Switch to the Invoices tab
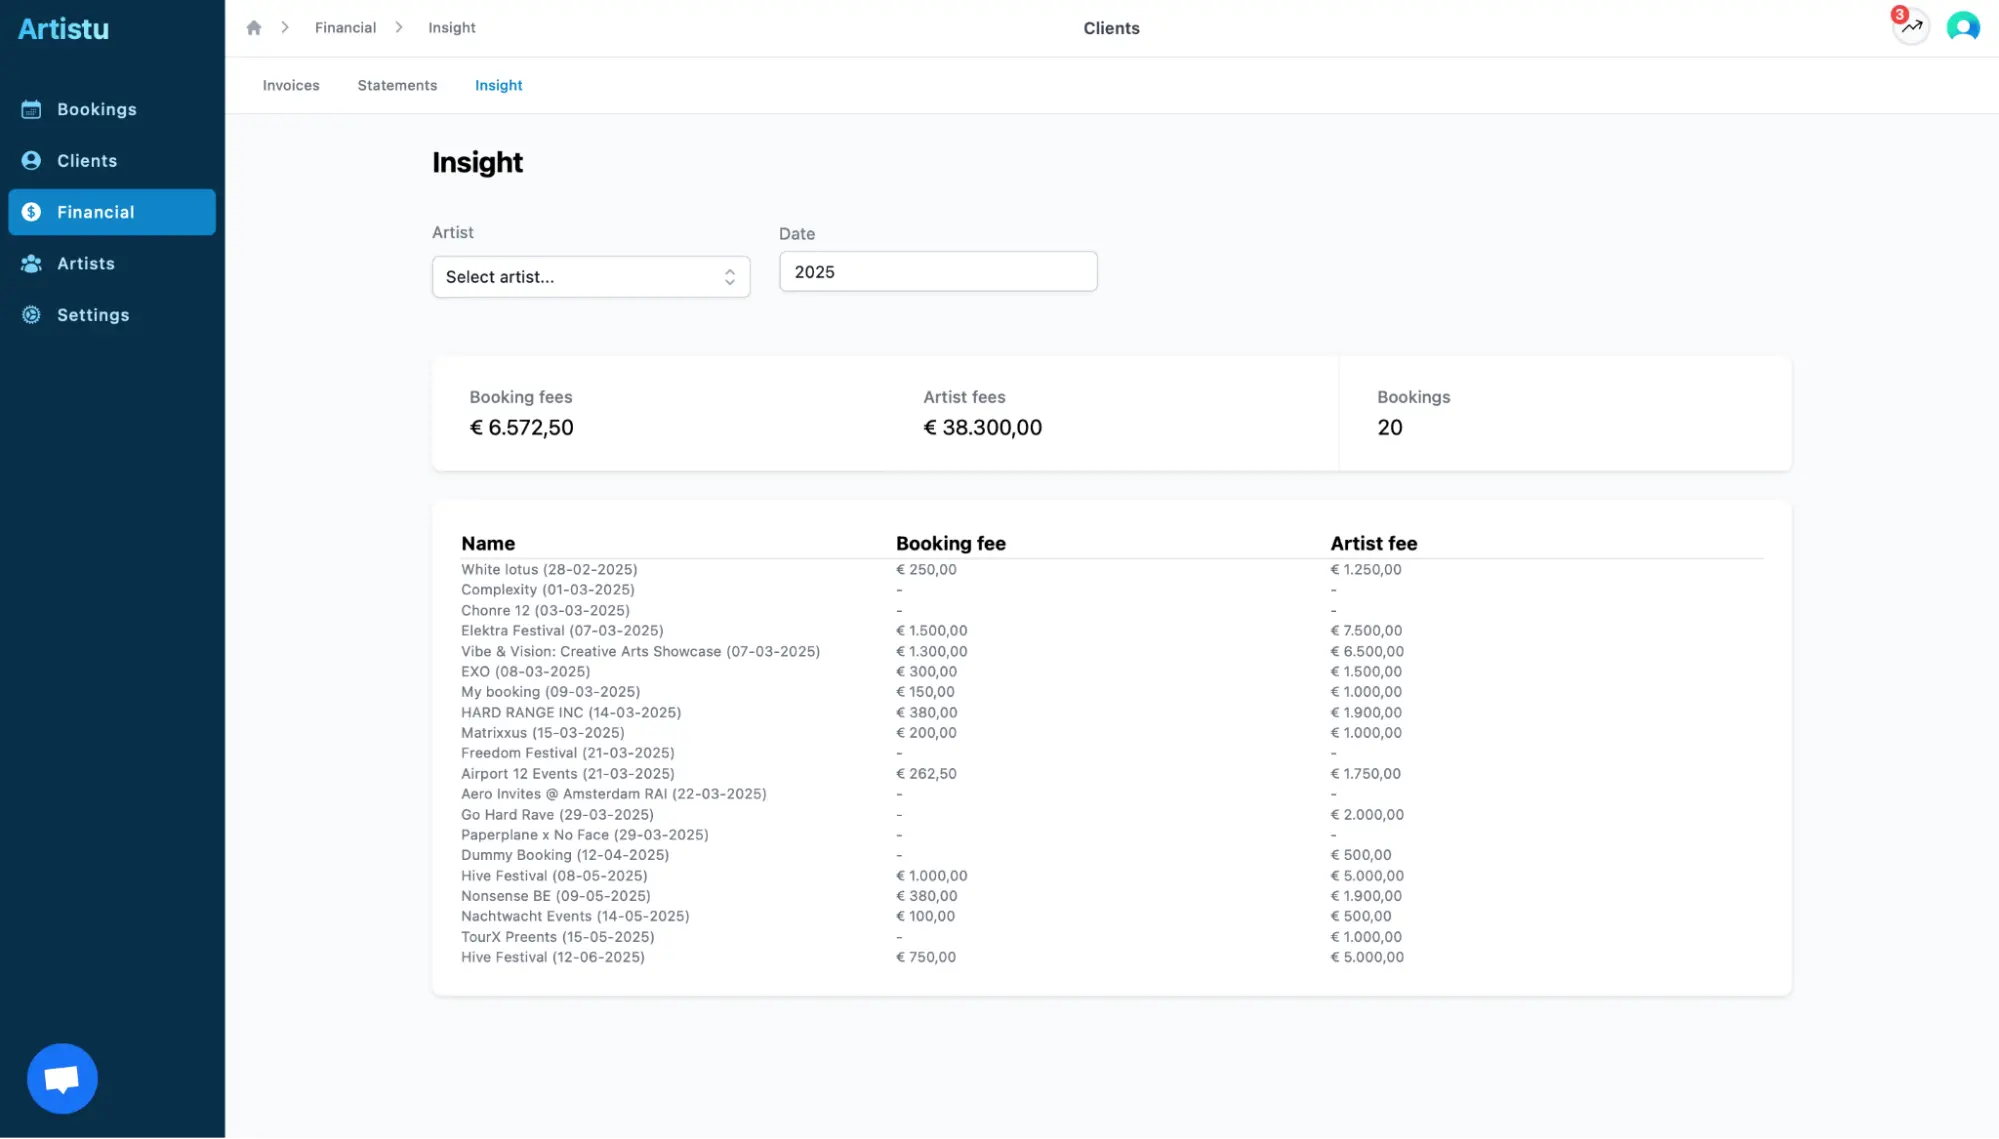 pos(291,85)
